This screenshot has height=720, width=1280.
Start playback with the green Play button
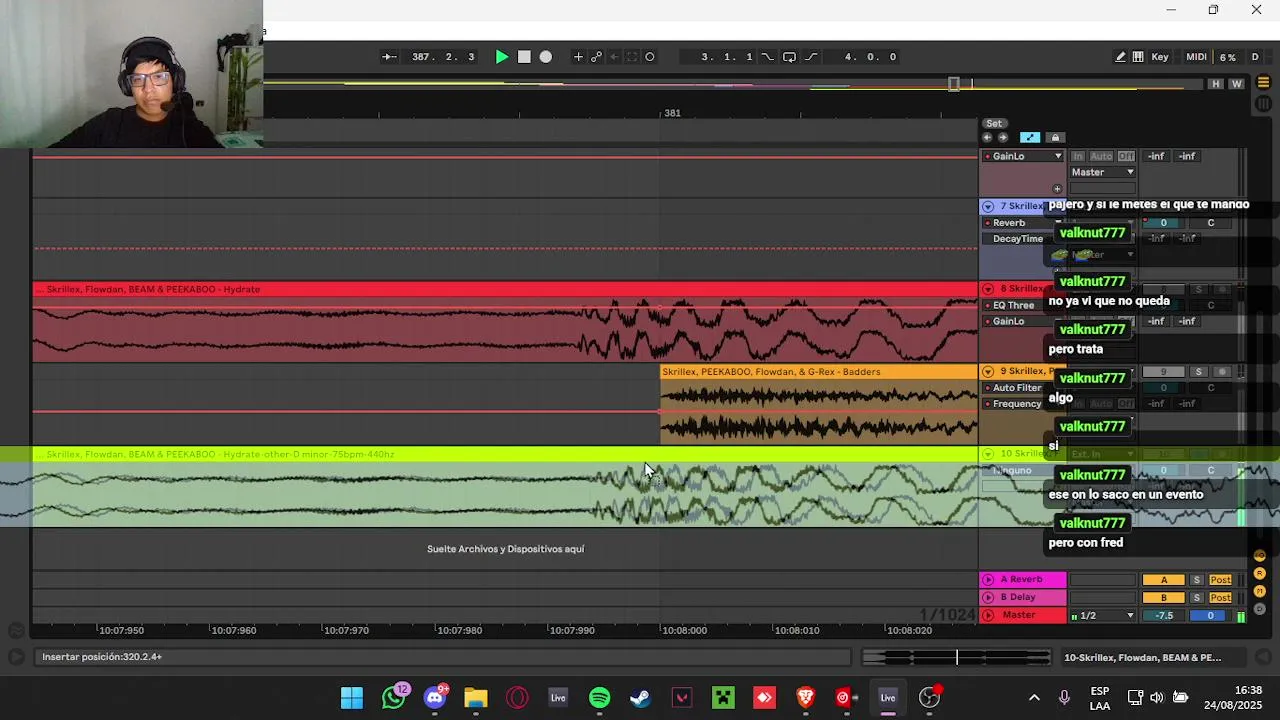tap(502, 57)
